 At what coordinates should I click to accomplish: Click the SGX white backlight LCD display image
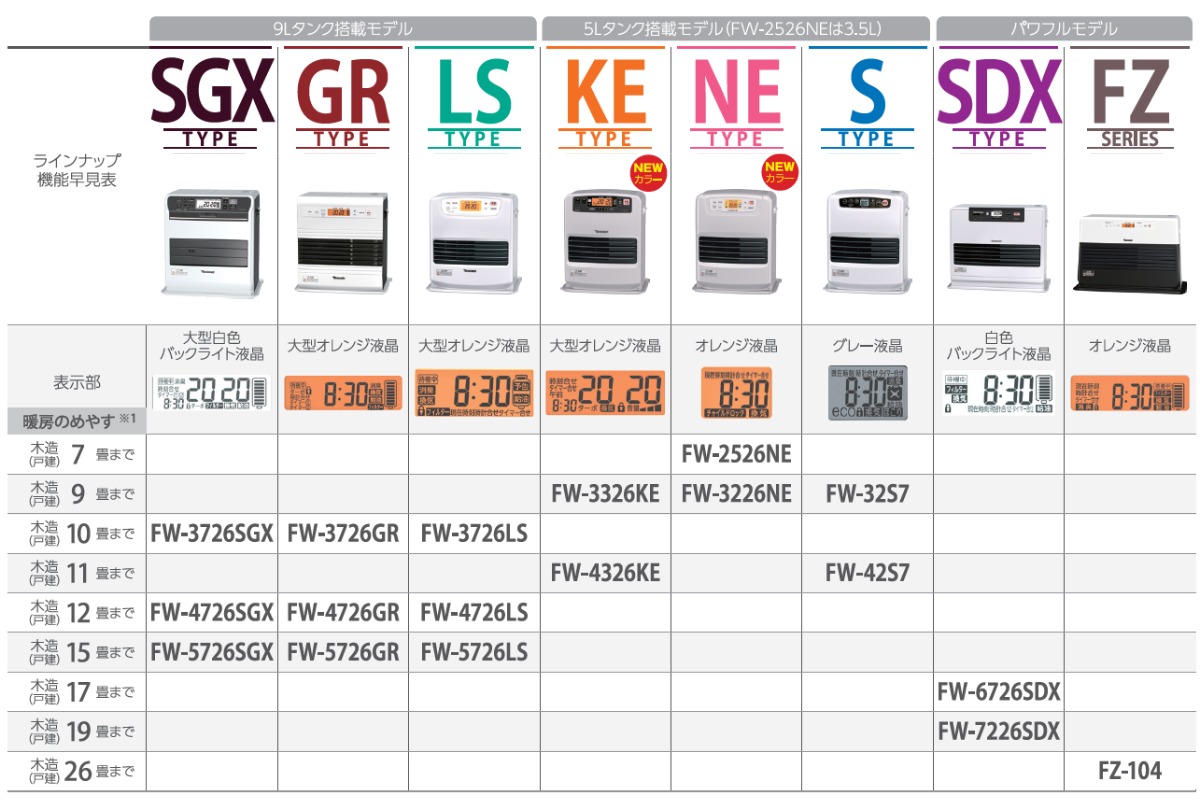(211, 393)
